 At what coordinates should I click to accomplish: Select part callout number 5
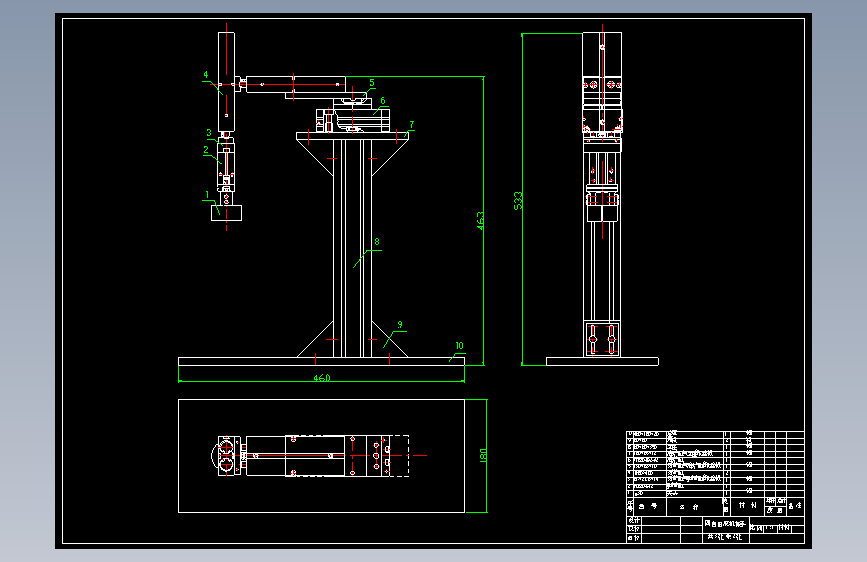372,83
